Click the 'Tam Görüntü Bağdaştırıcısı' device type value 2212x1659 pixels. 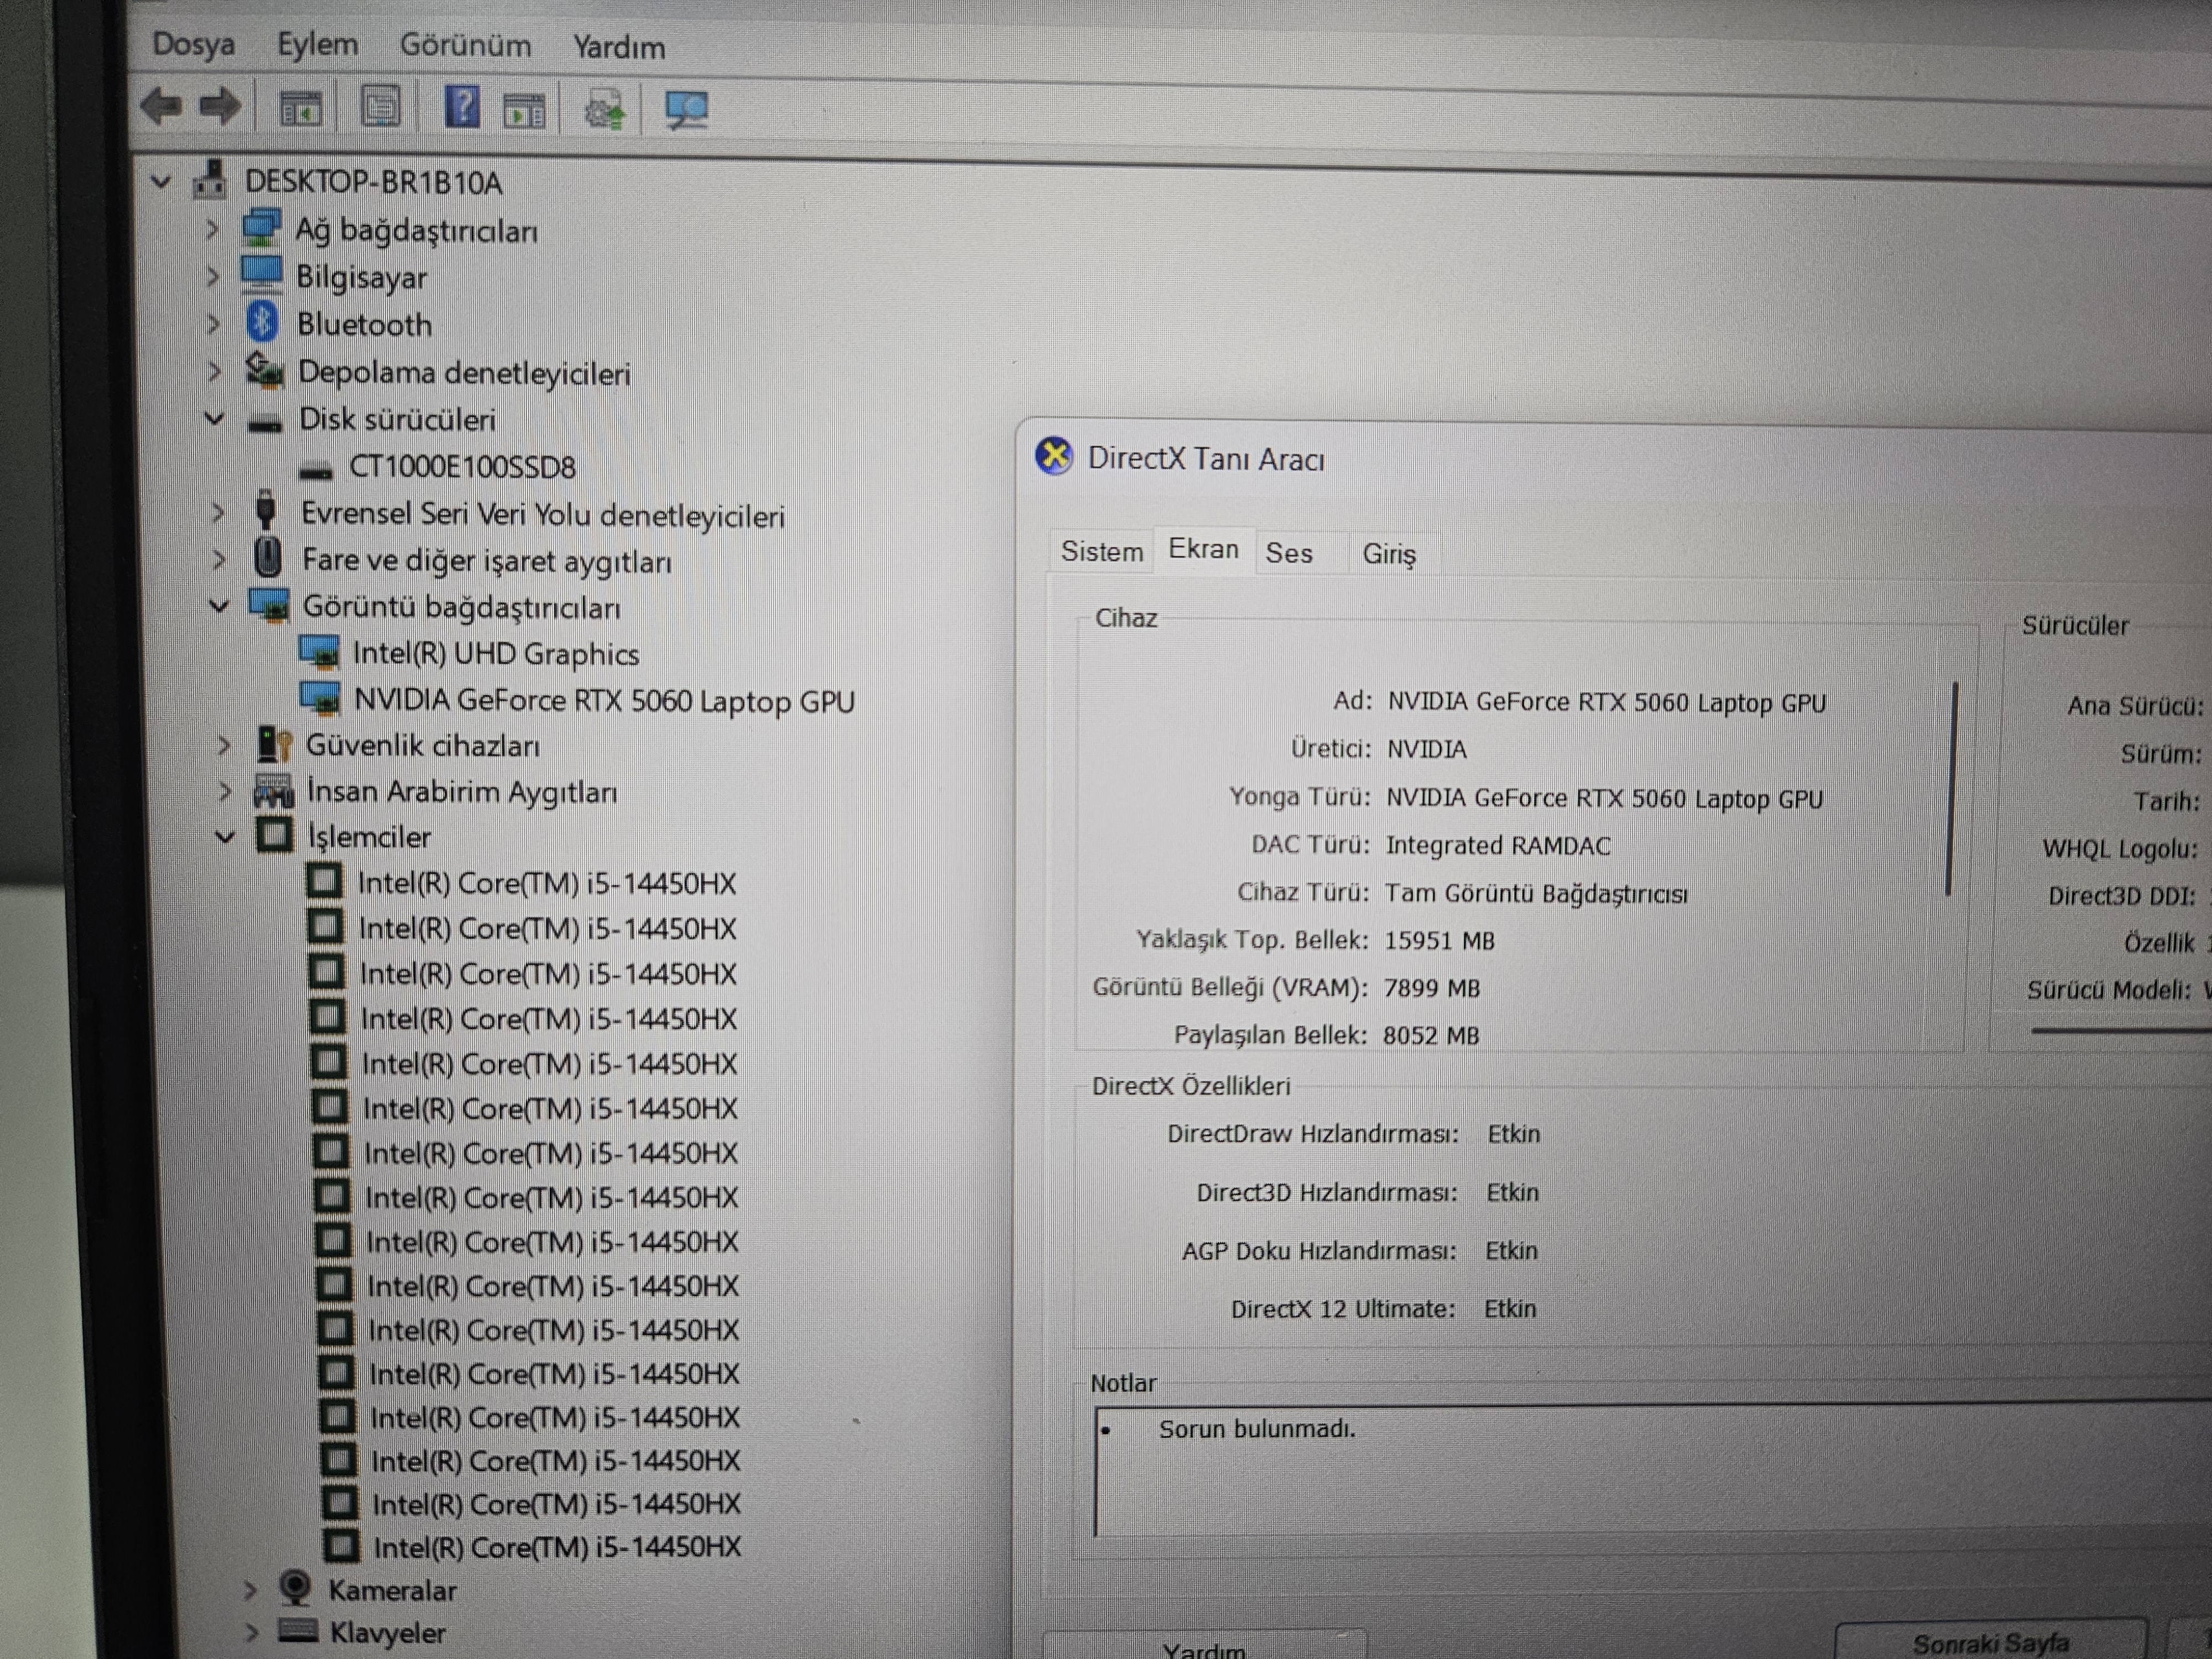[x=1535, y=893]
